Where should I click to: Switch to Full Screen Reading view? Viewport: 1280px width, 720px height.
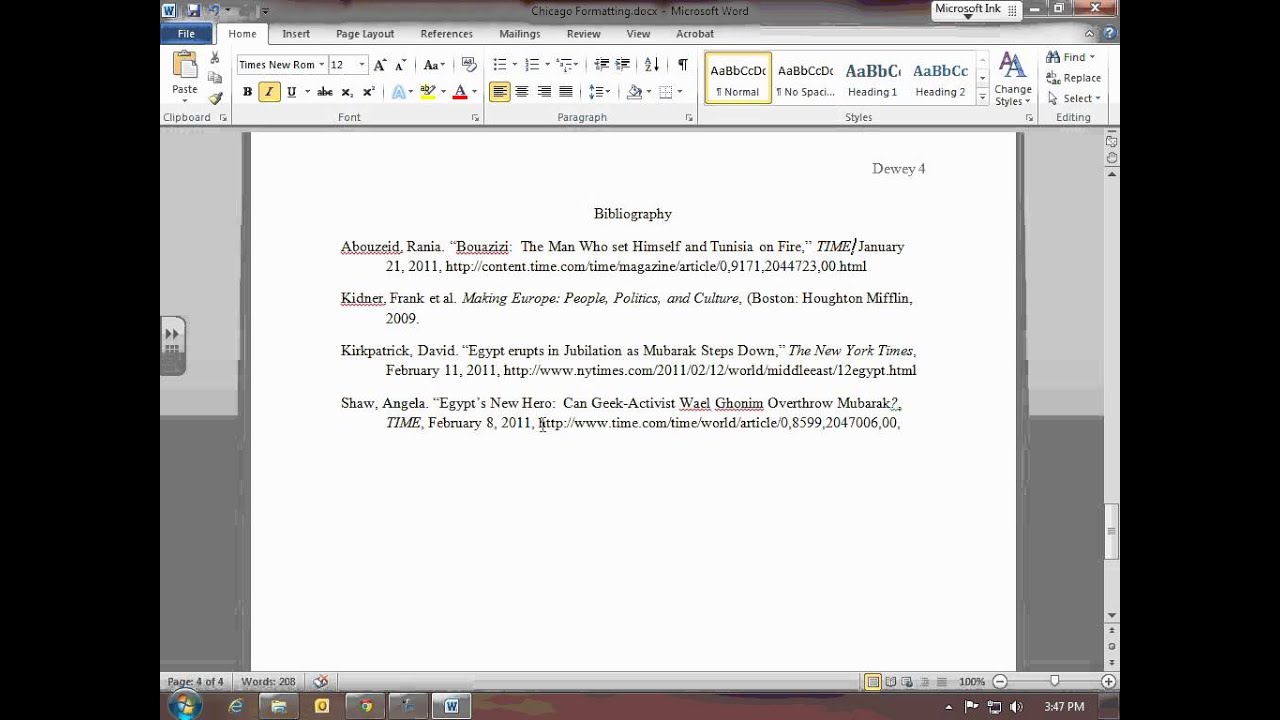(890, 682)
